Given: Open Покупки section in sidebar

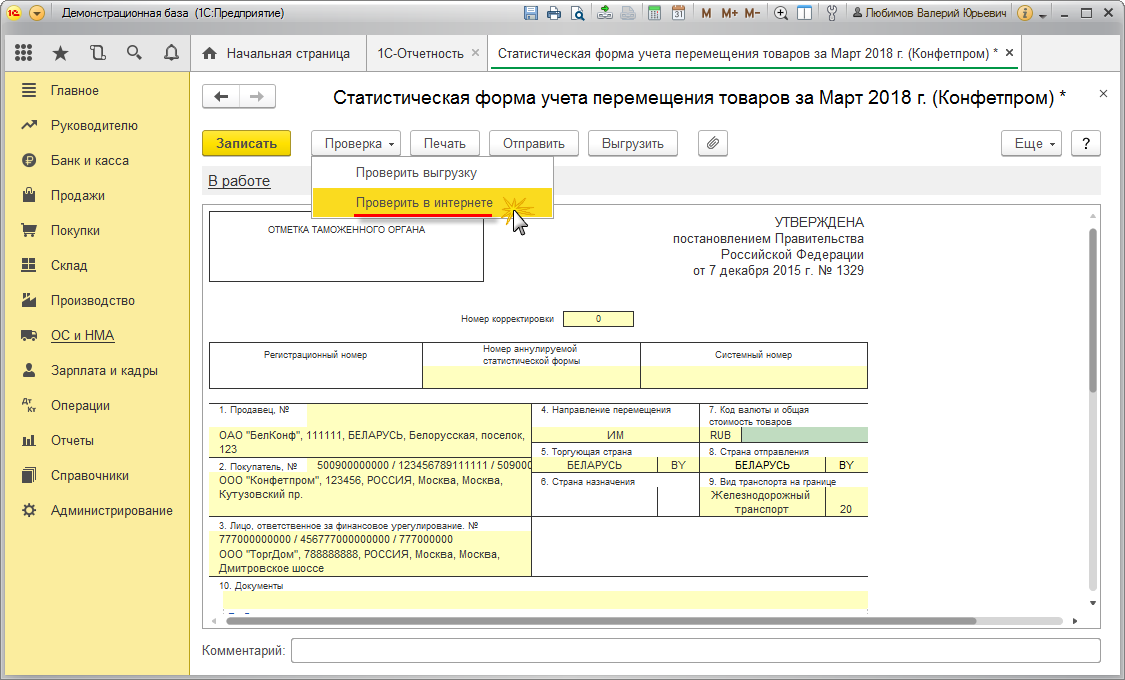Looking at the screenshot, I should coord(96,230).
